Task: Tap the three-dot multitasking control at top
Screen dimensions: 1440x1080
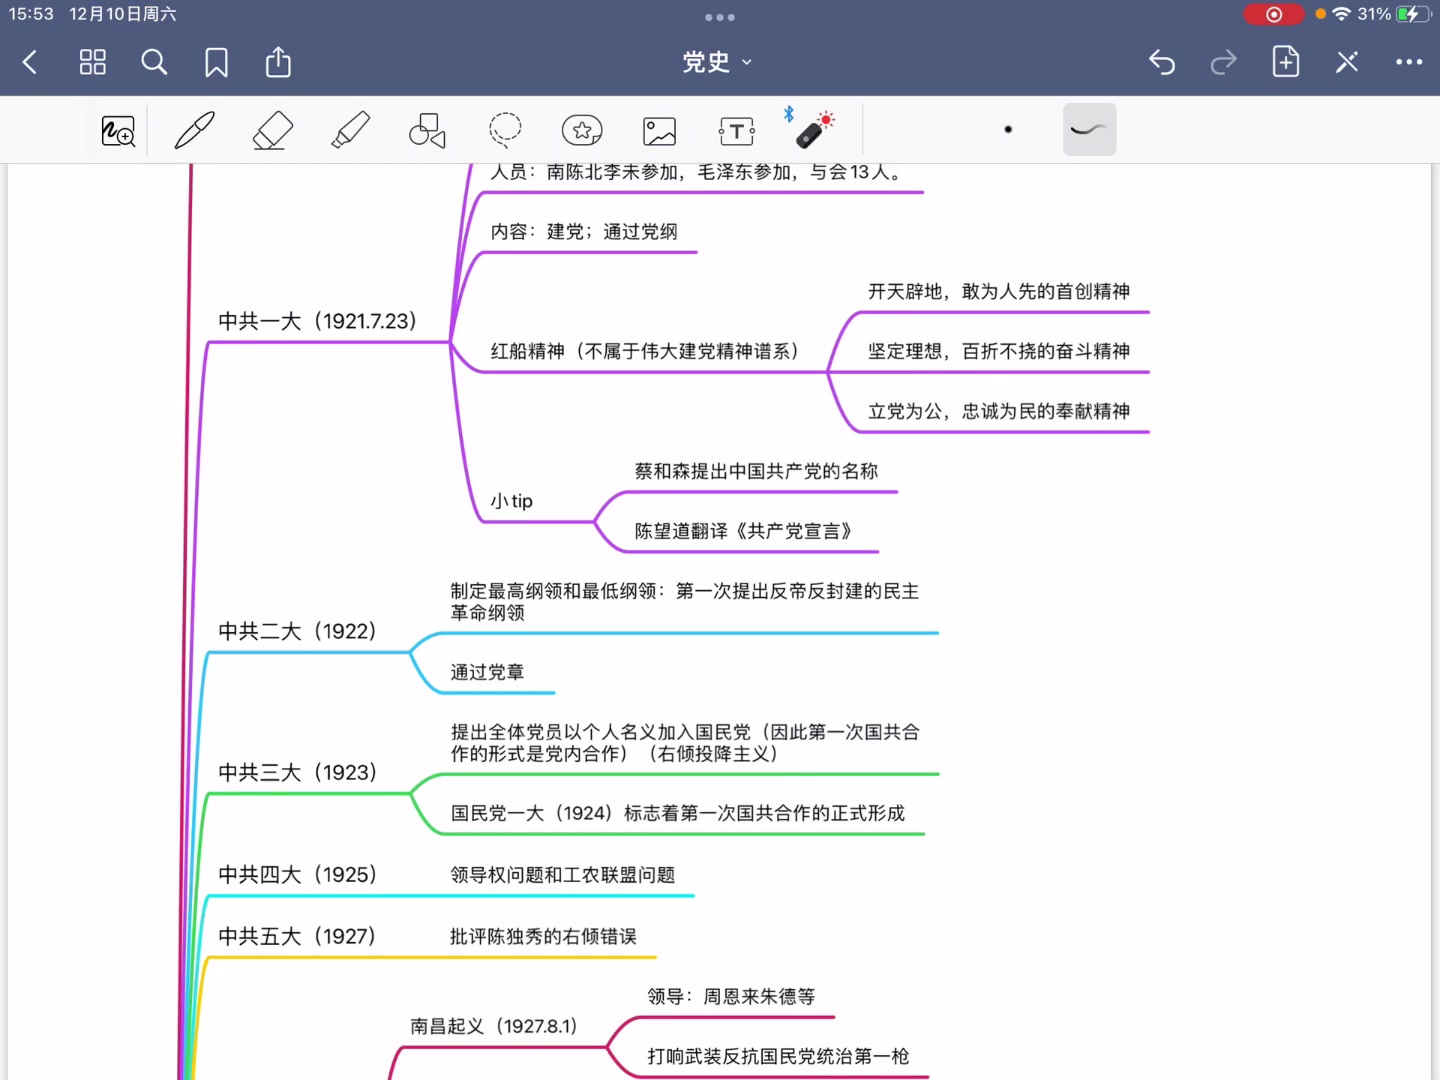Action: [x=720, y=17]
